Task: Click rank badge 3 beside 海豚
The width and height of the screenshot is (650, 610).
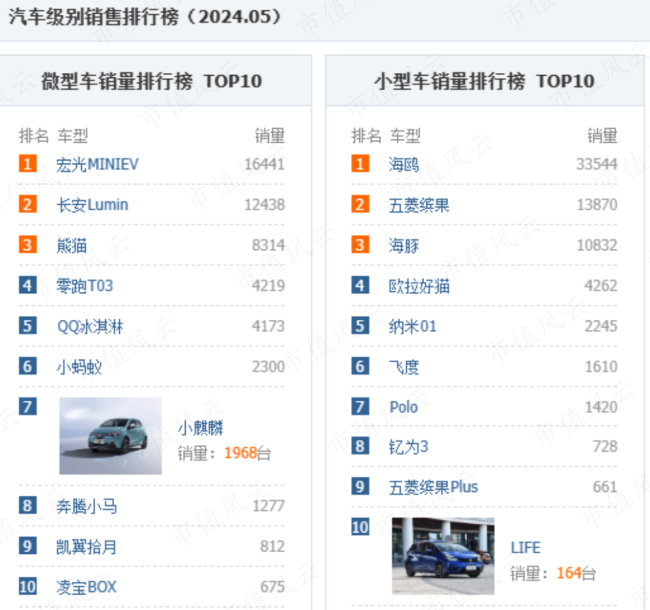Action: click(360, 244)
